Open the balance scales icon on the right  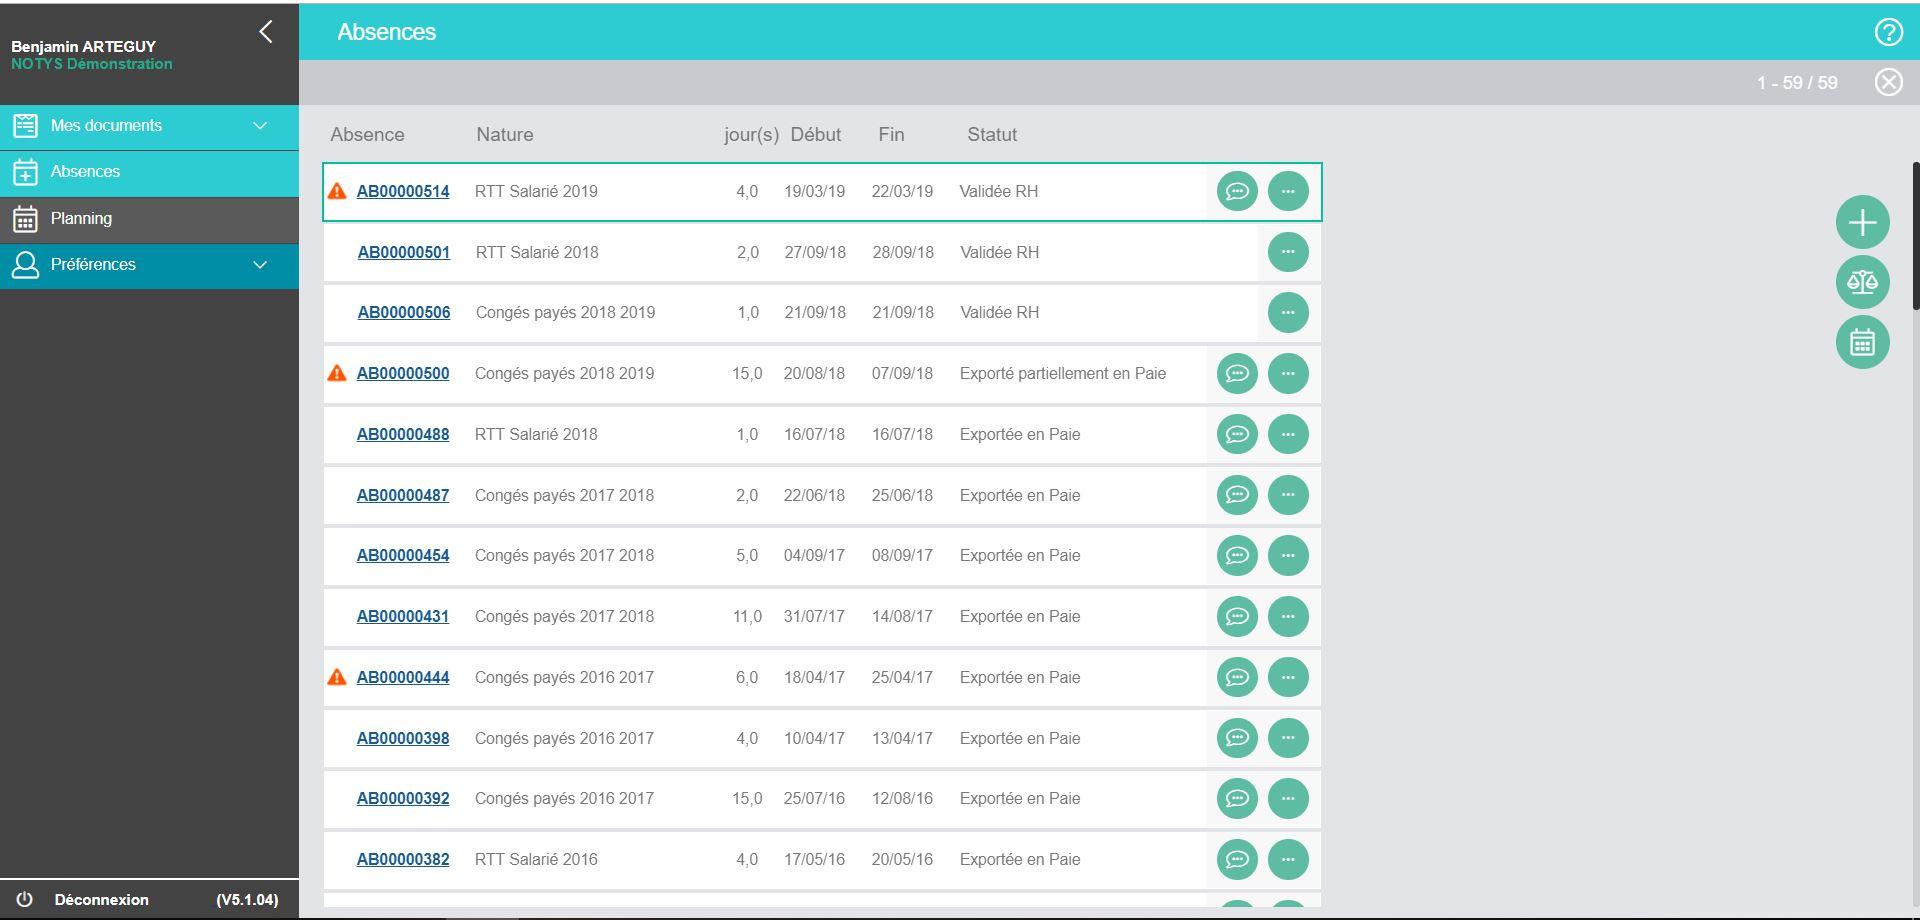point(1862,282)
